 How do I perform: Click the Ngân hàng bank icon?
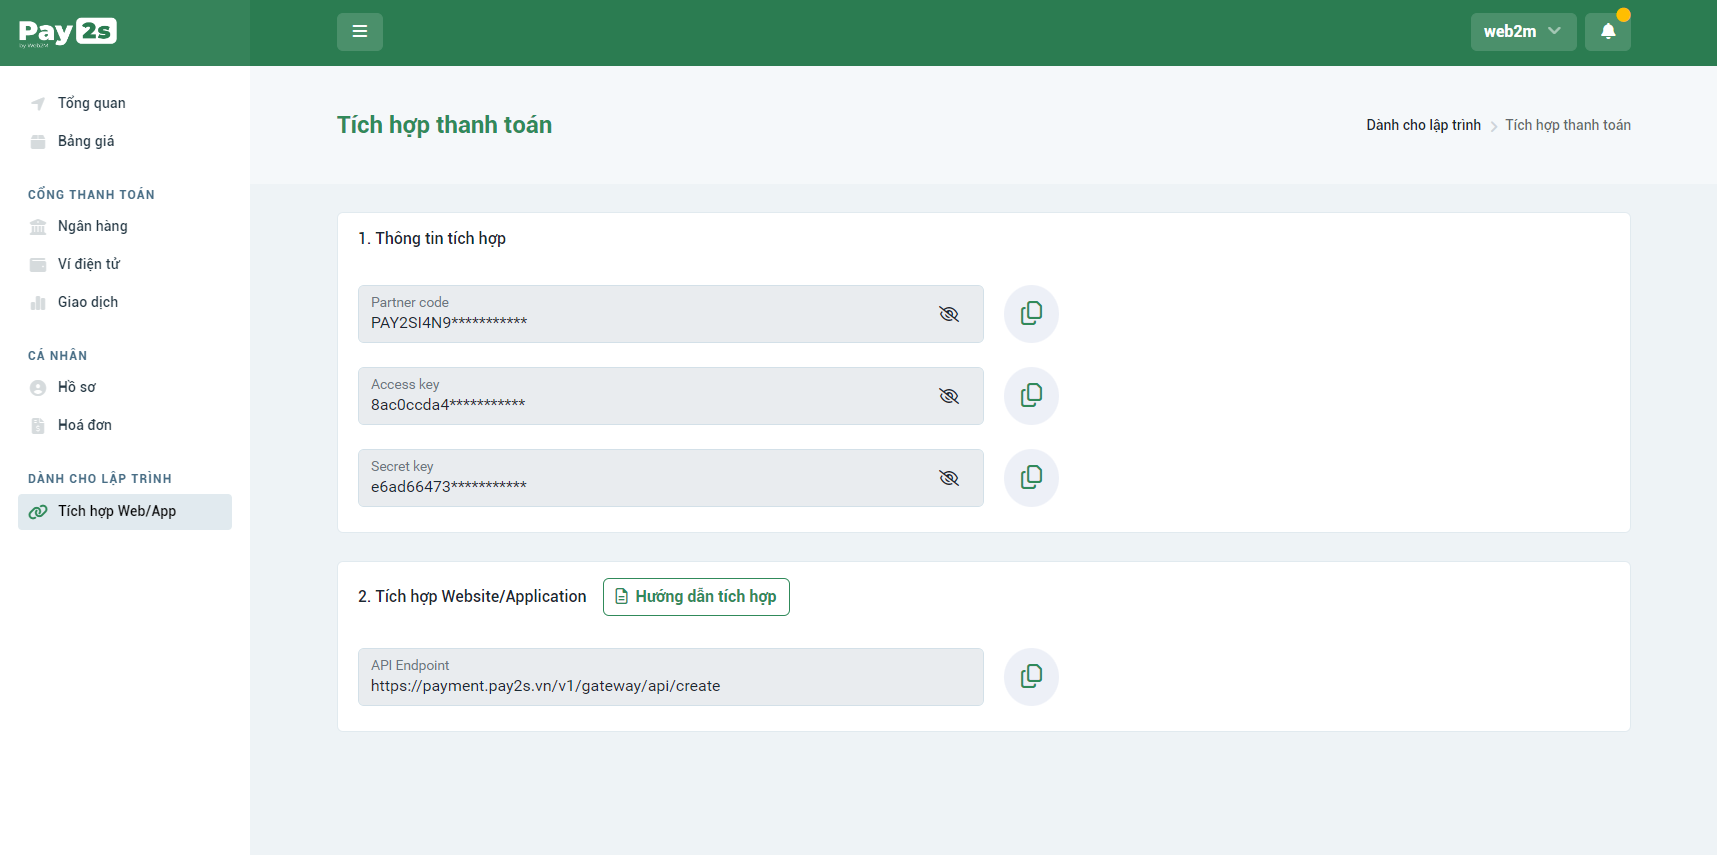(38, 227)
